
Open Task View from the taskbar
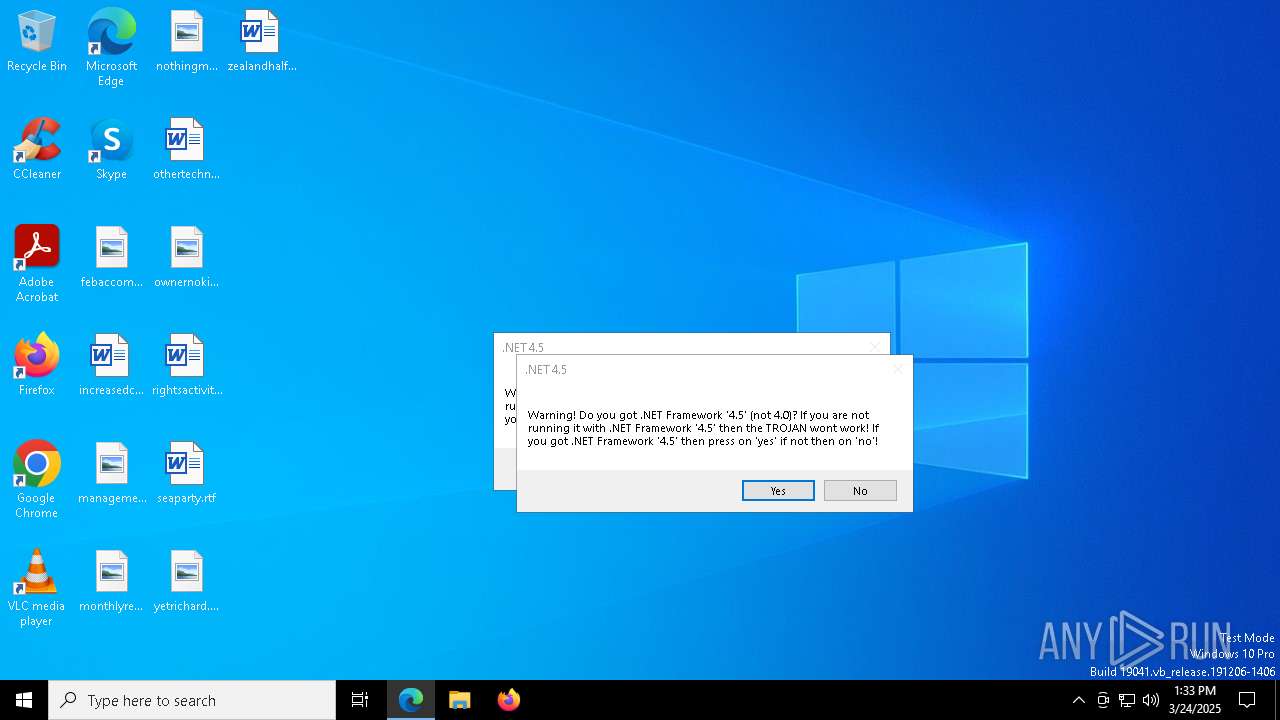[x=360, y=700]
